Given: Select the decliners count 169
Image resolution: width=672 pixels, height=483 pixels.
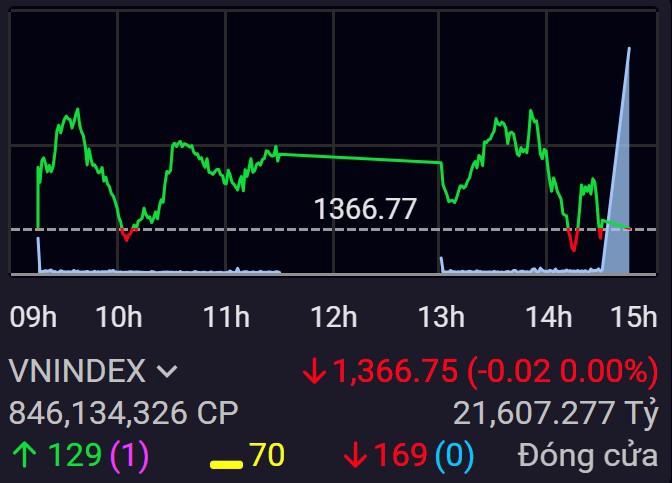Looking at the screenshot, I should (x=400, y=455).
